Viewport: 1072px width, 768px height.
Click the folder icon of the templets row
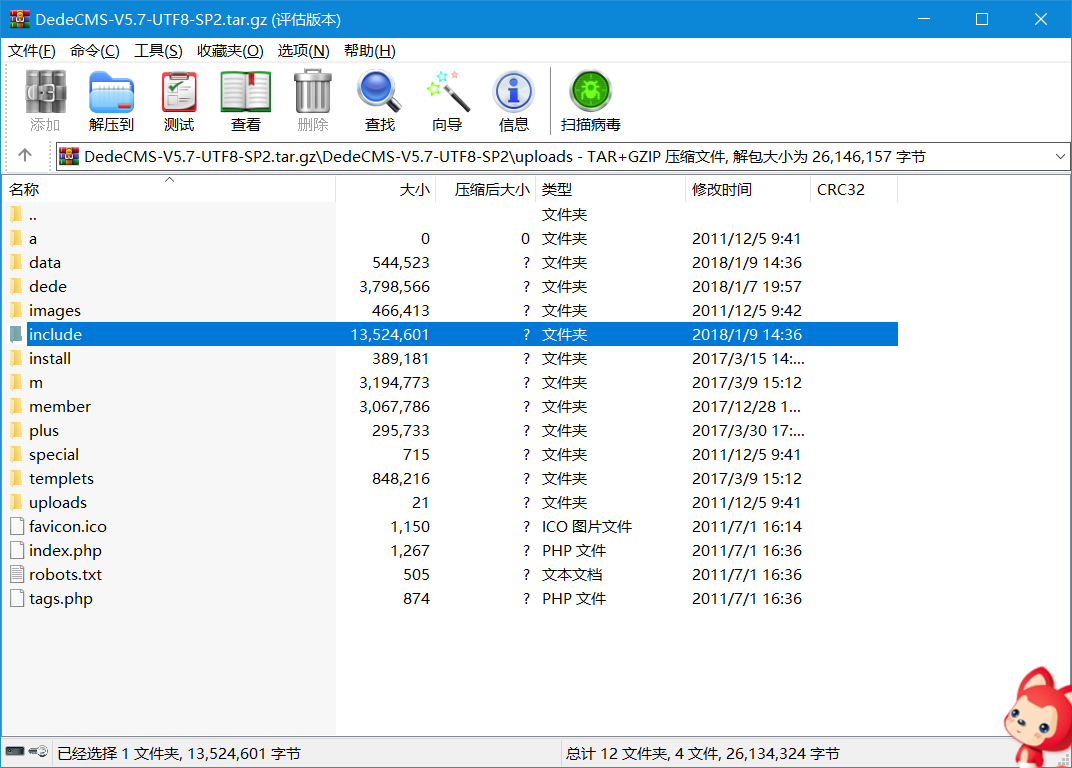point(16,478)
